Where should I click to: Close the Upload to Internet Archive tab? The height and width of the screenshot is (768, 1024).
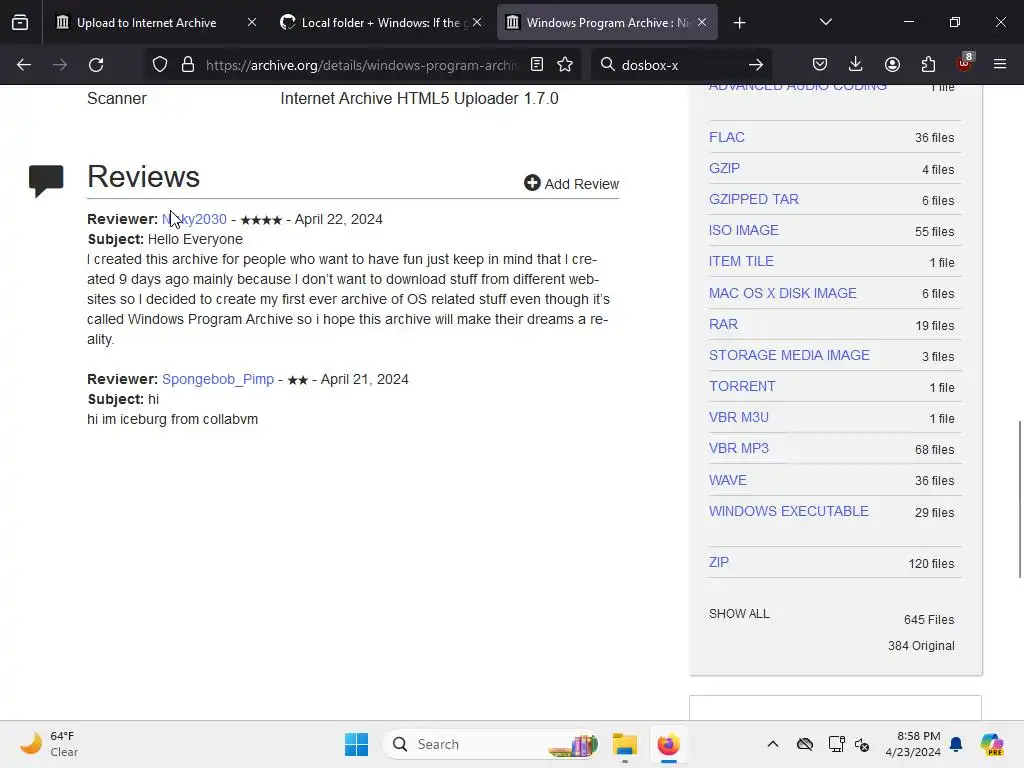252,23
